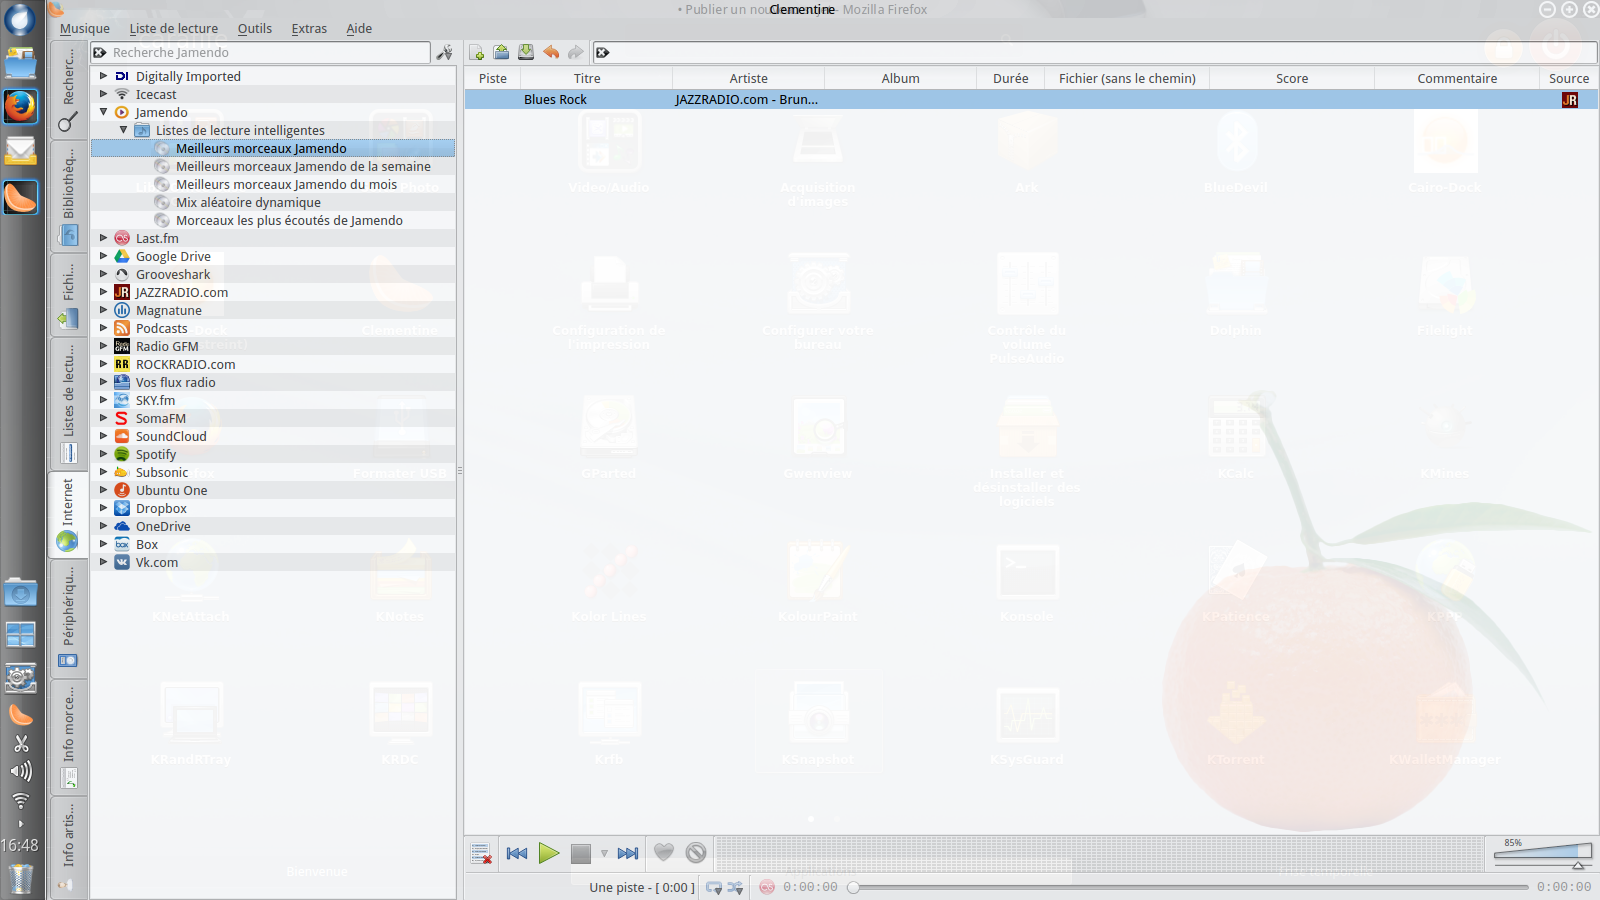
Task: Expand the Last.fm tree node
Action: [103, 238]
